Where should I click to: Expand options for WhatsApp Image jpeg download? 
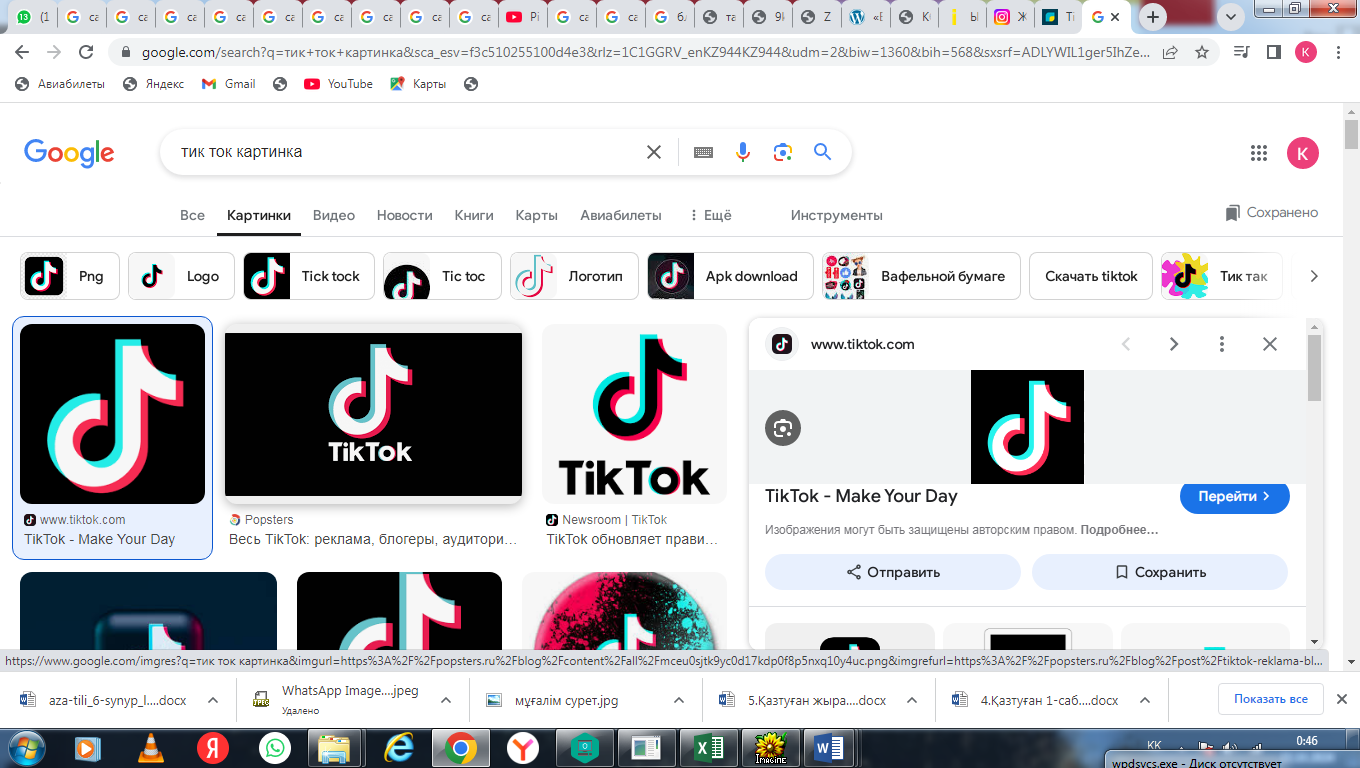tap(446, 701)
